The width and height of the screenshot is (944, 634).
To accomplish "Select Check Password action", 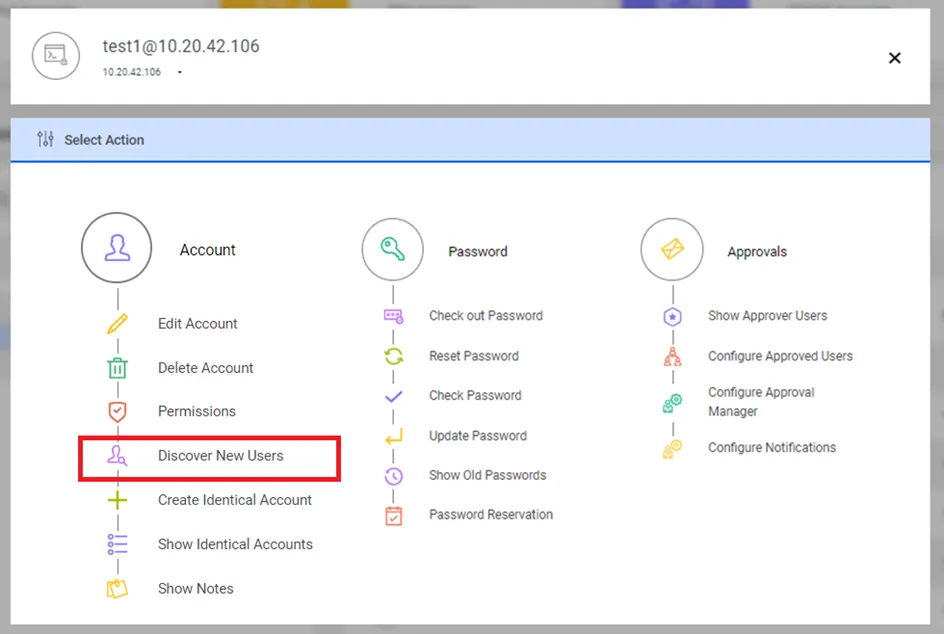I will point(475,396).
